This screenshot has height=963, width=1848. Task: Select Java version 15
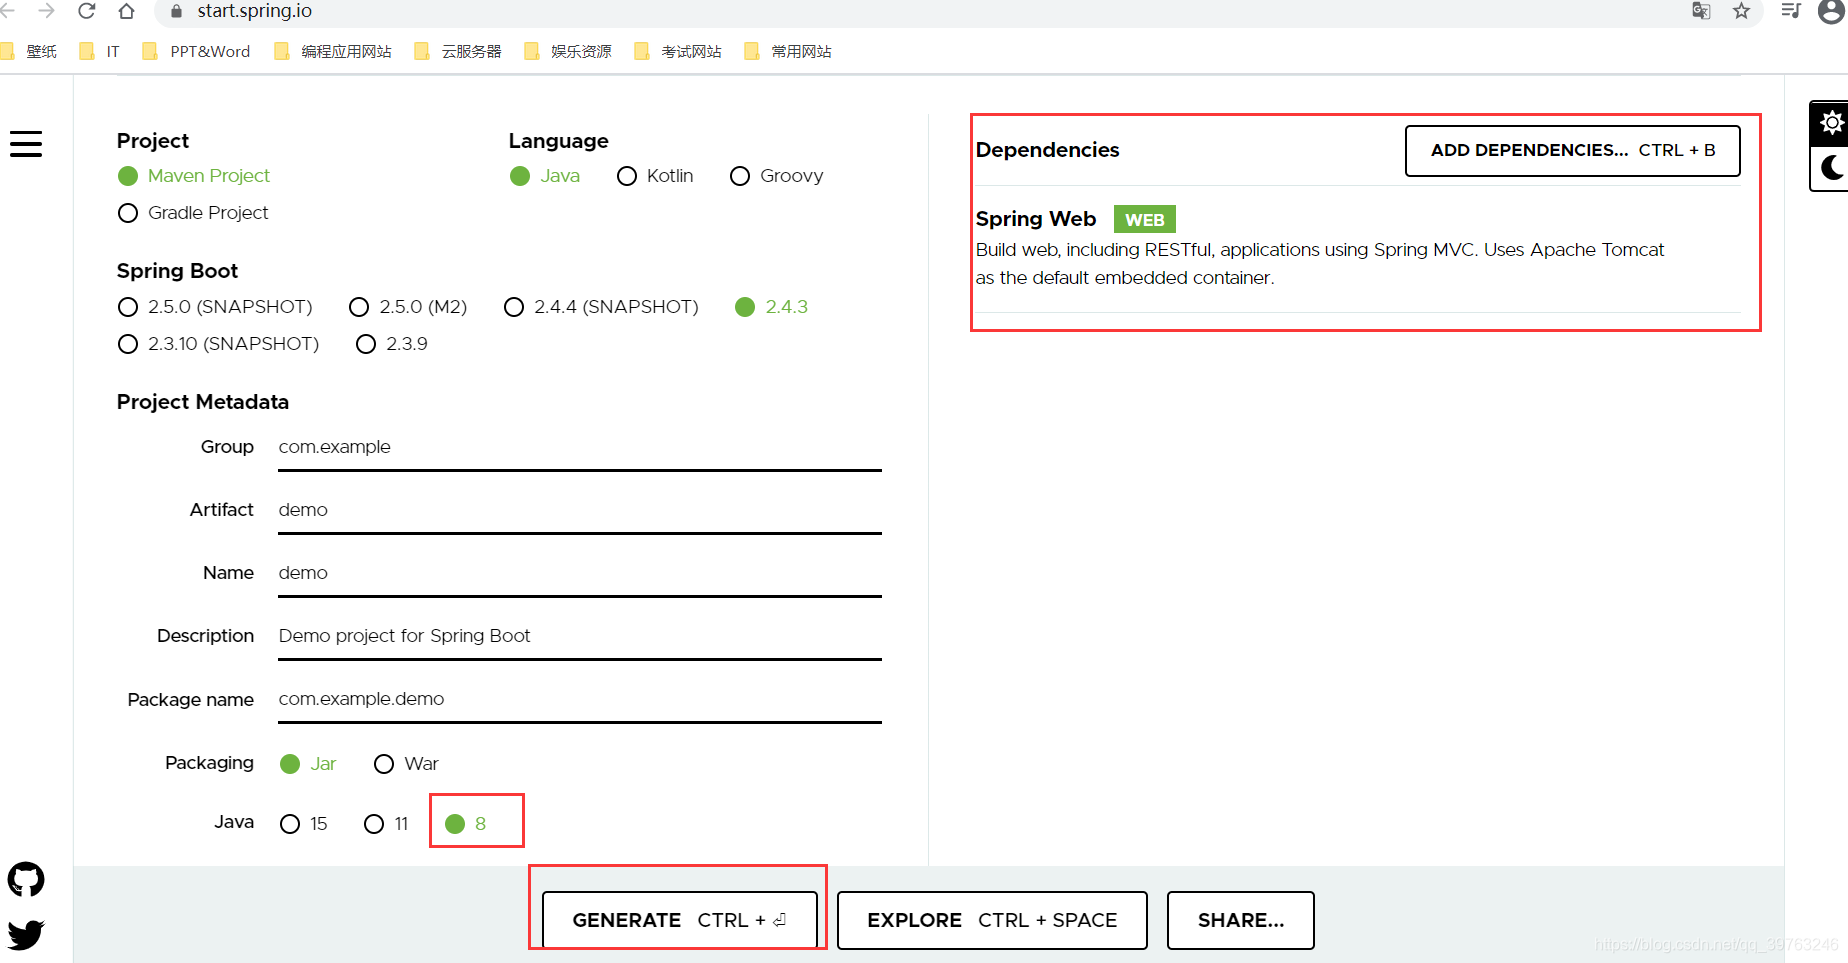[x=304, y=824]
